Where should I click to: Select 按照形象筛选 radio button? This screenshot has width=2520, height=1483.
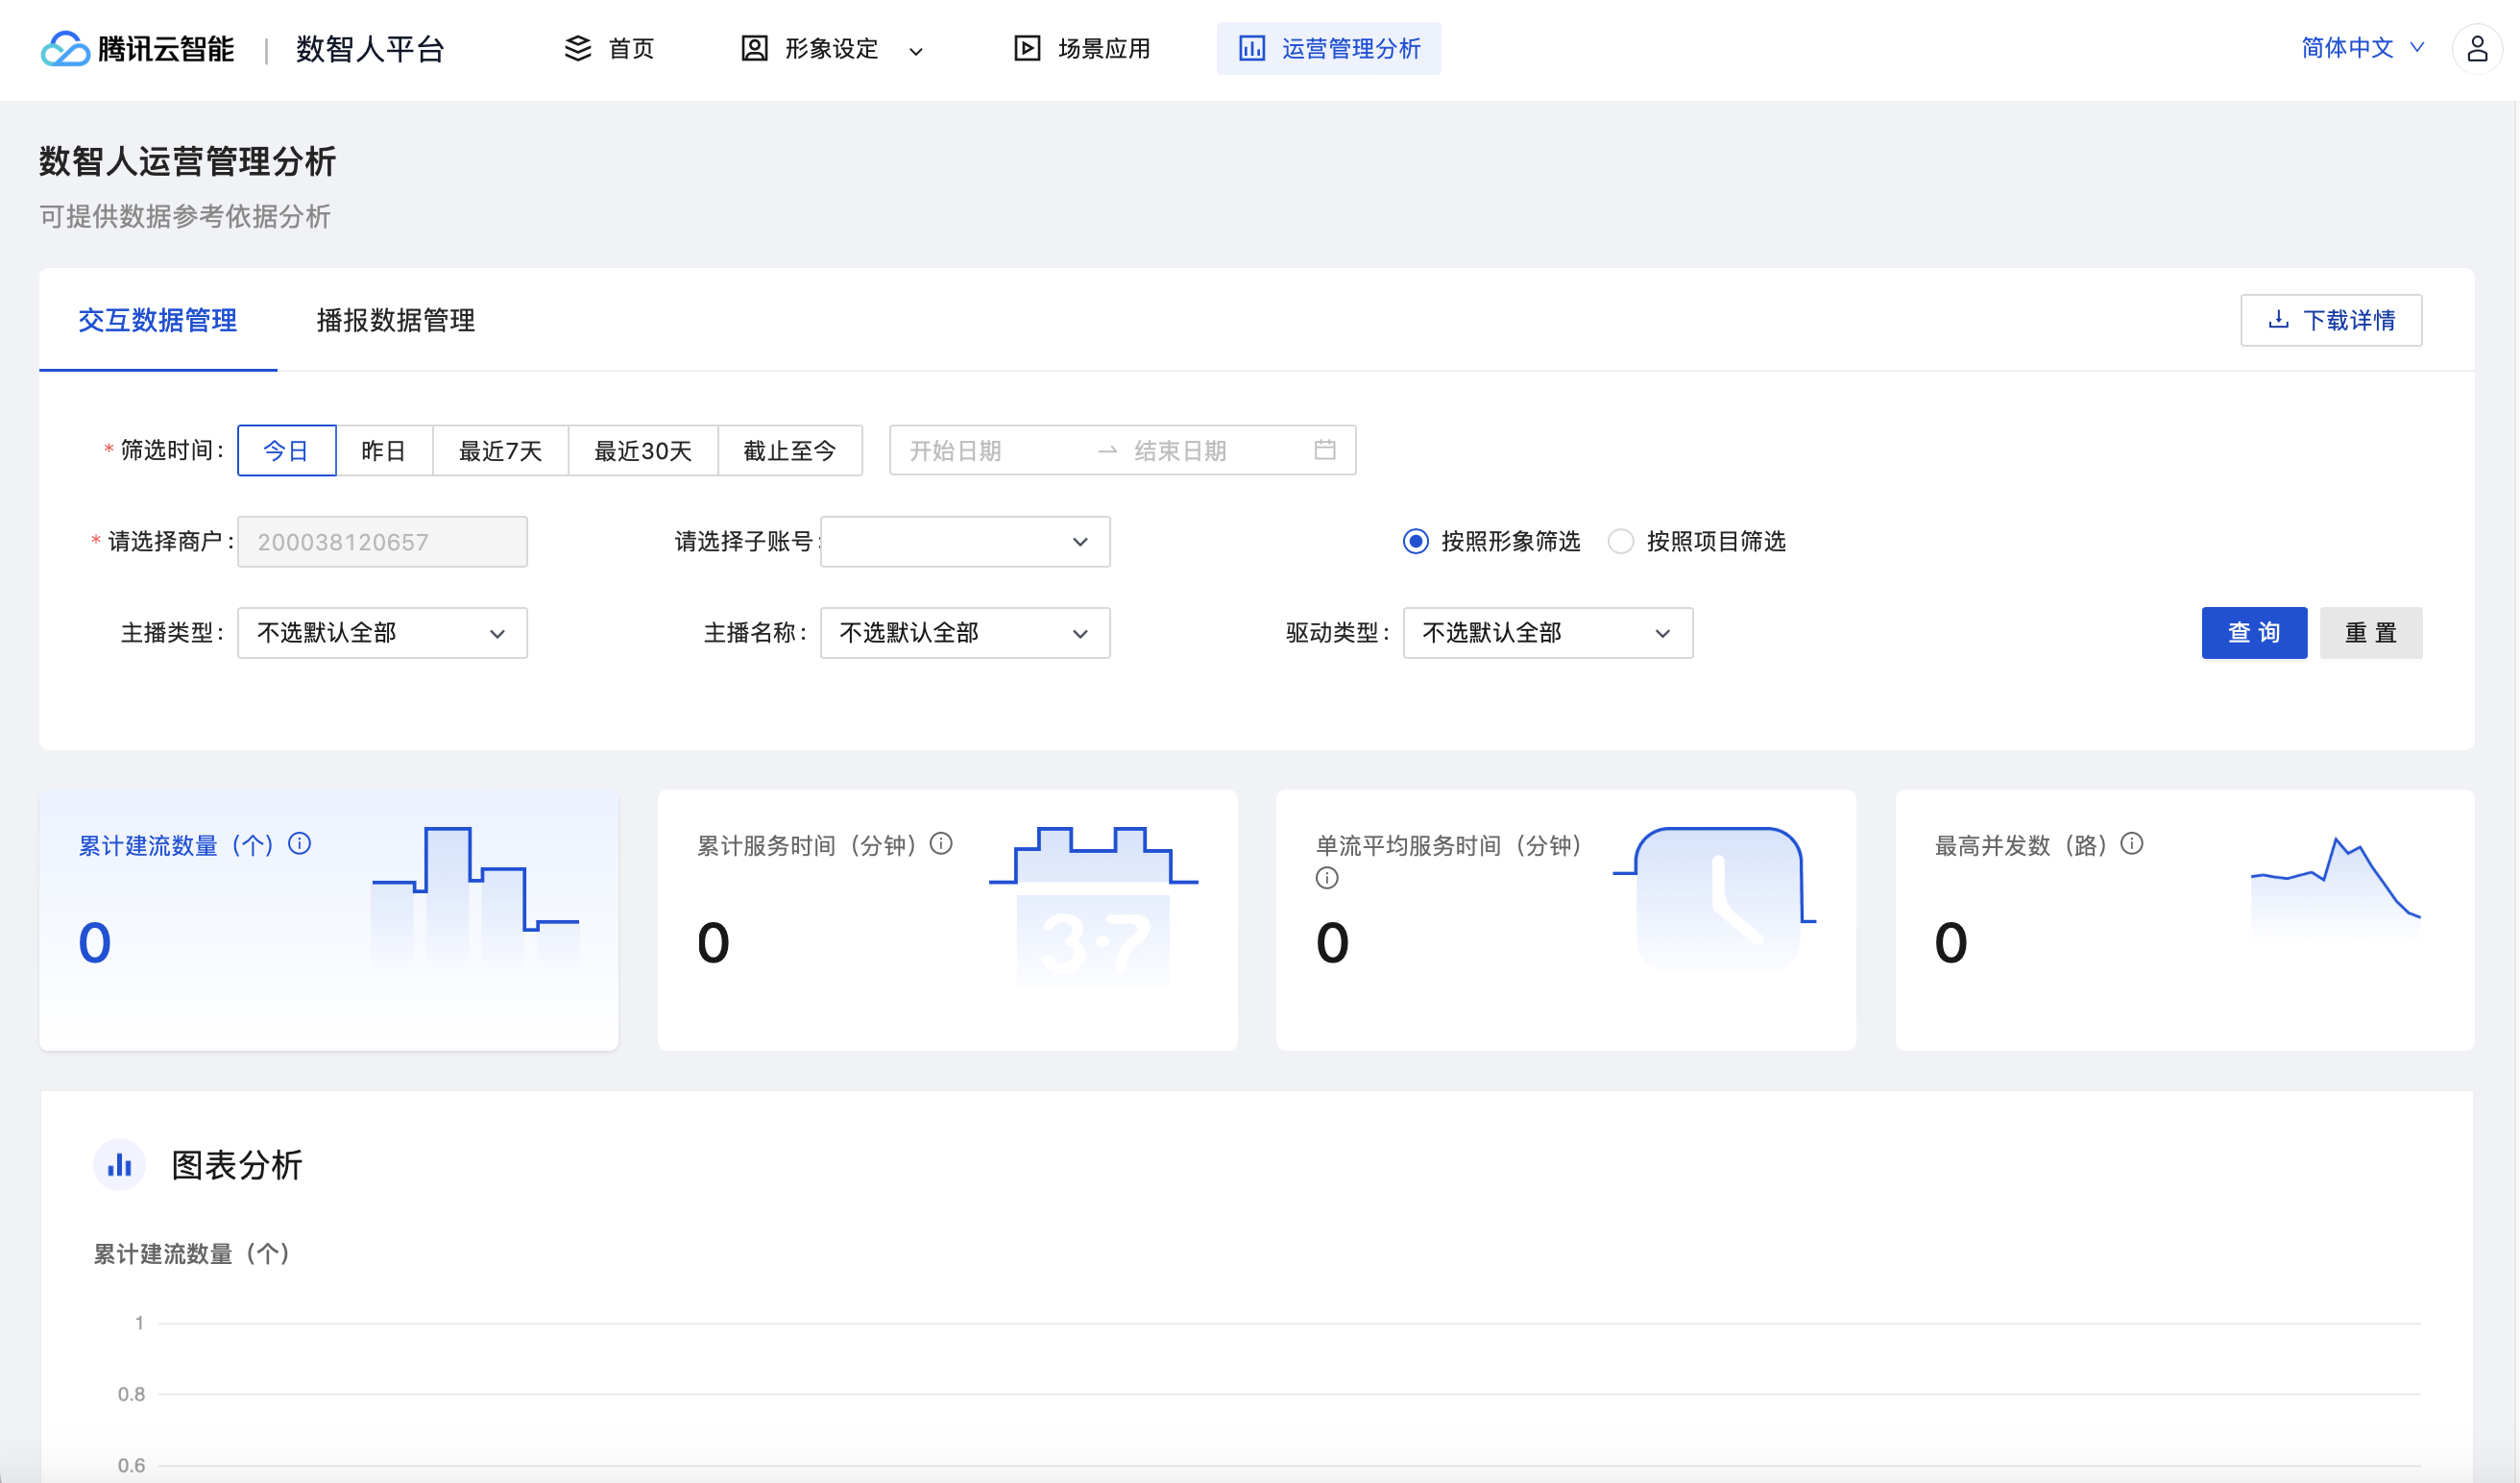coord(1415,541)
